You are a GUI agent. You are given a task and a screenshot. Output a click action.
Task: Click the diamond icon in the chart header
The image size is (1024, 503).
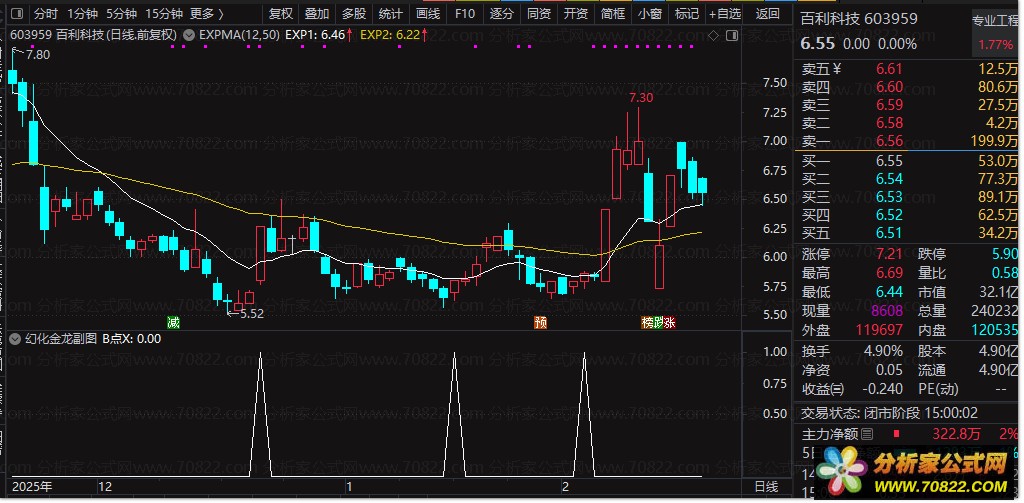click(714, 35)
